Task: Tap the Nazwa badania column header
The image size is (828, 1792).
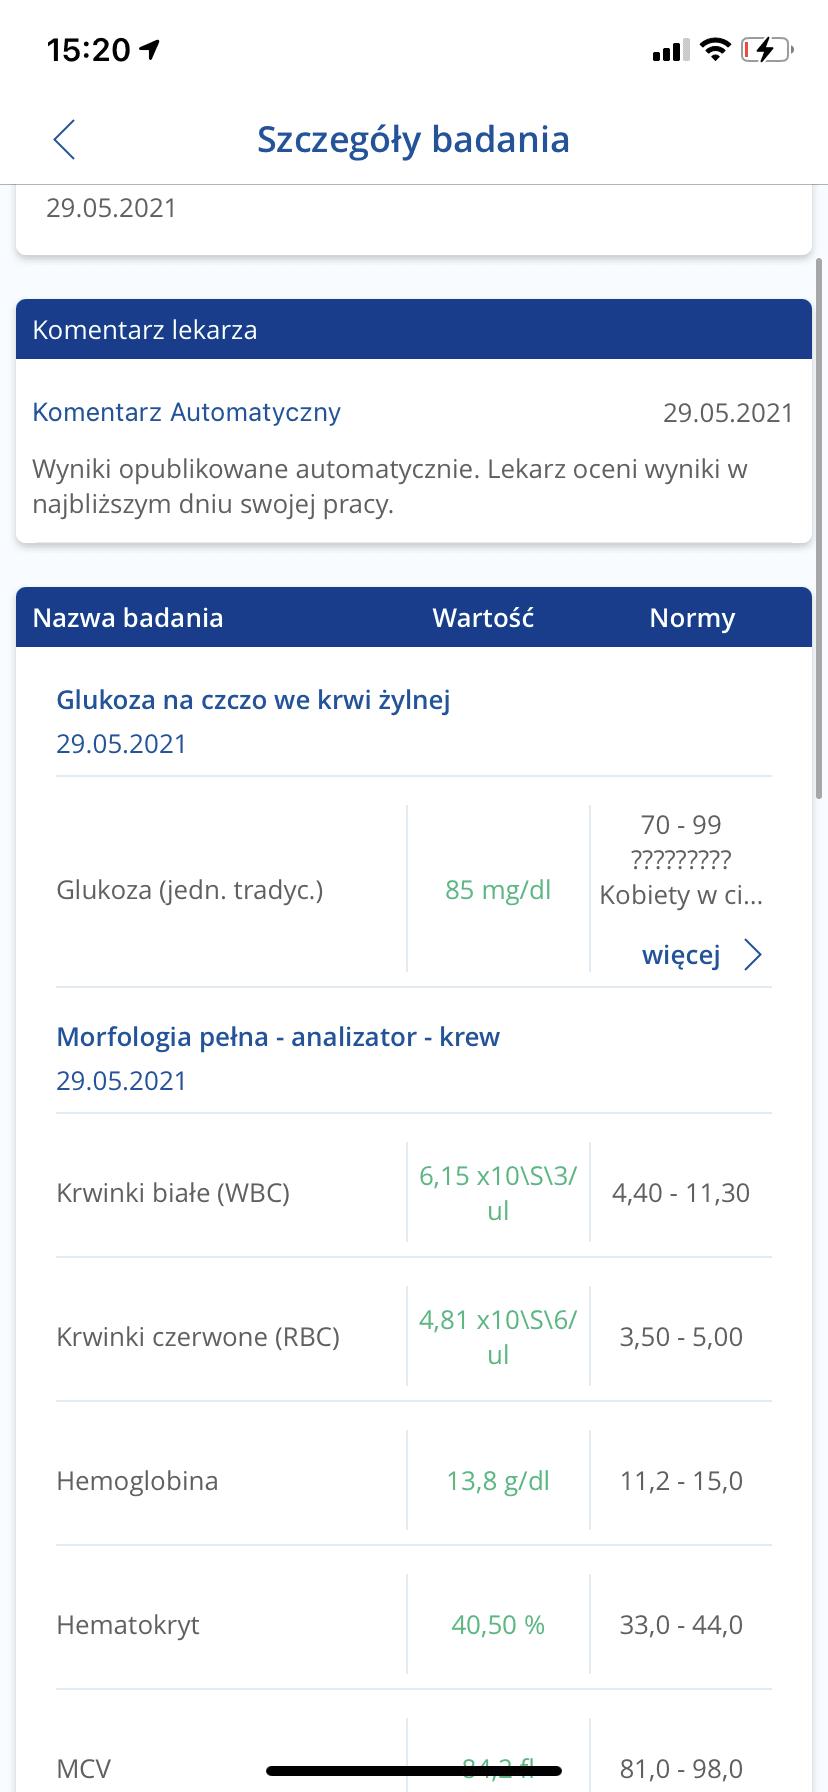Action: (128, 618)
